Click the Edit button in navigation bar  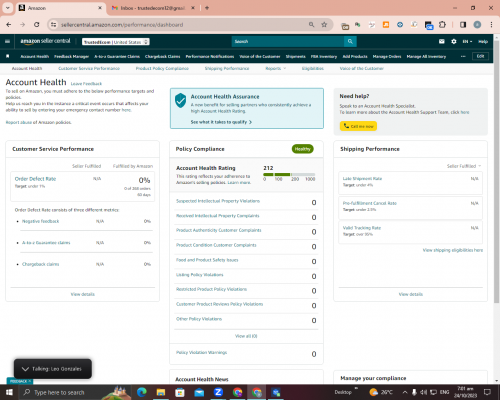point(480,56)
